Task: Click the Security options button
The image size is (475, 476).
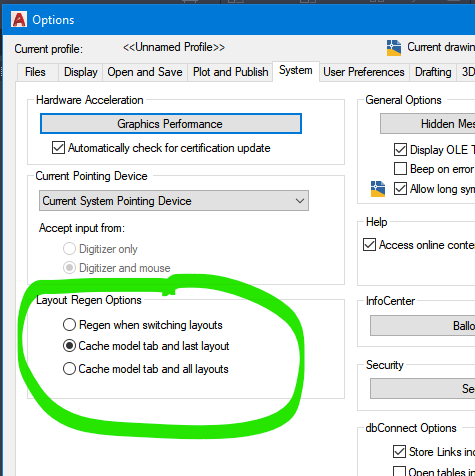Action: (423, 388)
